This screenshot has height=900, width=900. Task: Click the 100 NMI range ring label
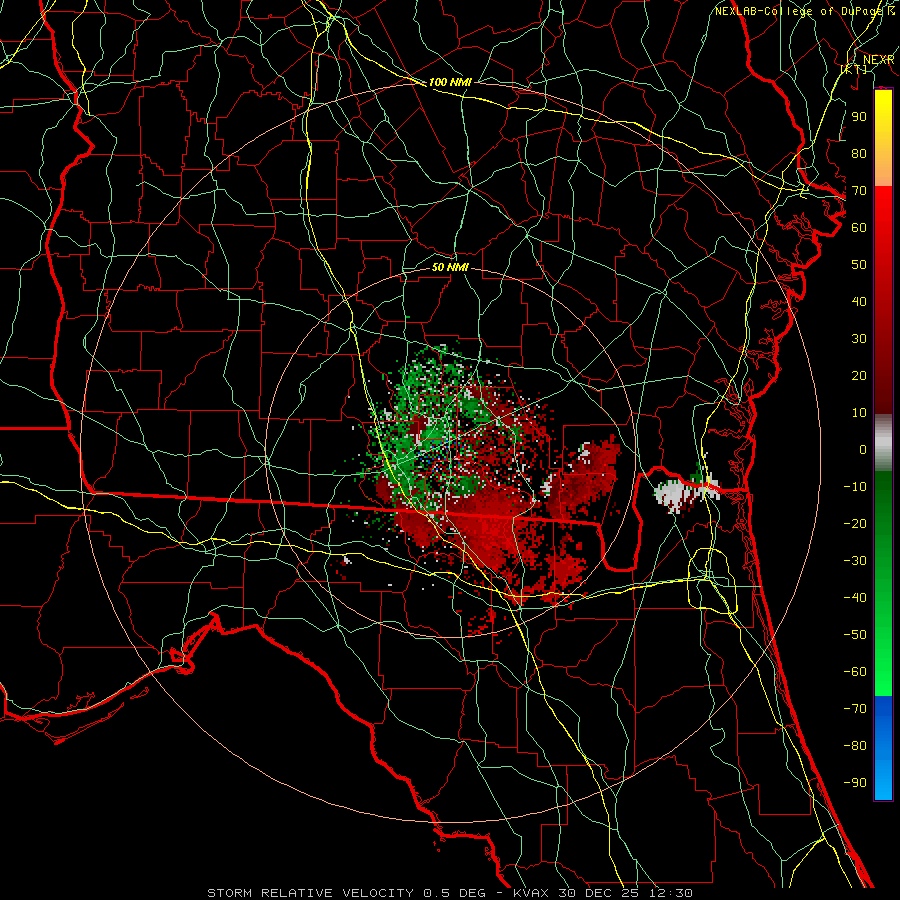450,82
